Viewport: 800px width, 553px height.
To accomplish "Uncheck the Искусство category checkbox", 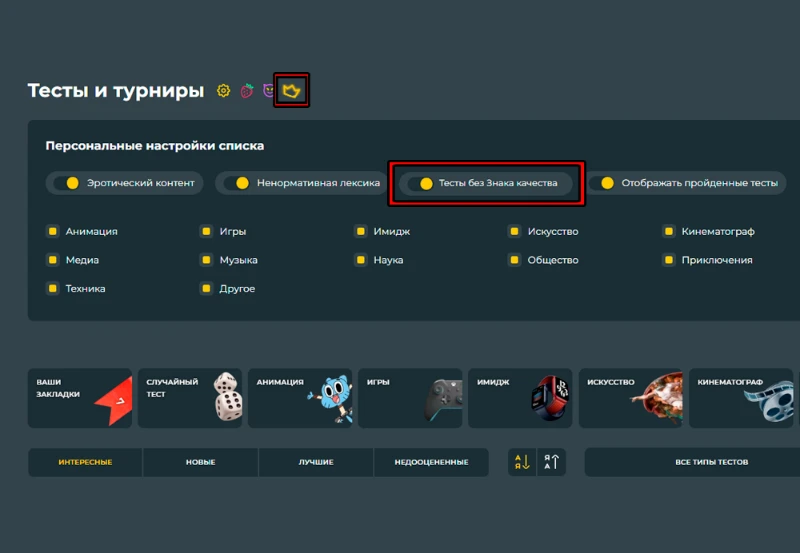I will [x=515, y=232].
